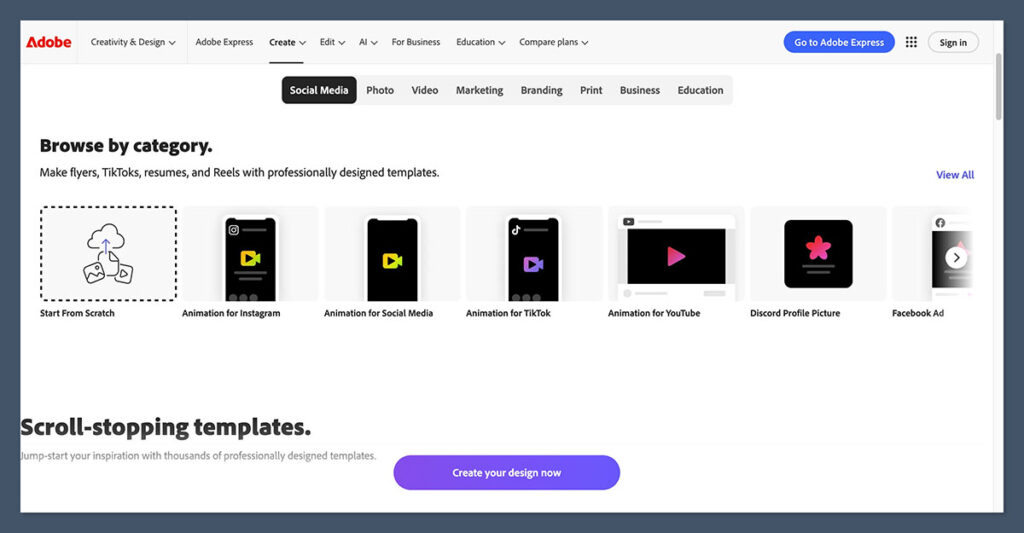Click the Start From Scratch upload icon
Viewport: 1024px width, 533px height.
(x=108, y=253)
